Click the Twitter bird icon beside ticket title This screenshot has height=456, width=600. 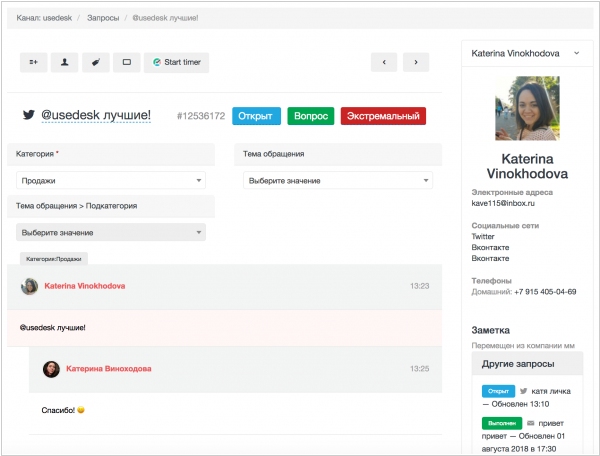click(x=29, y=115)
